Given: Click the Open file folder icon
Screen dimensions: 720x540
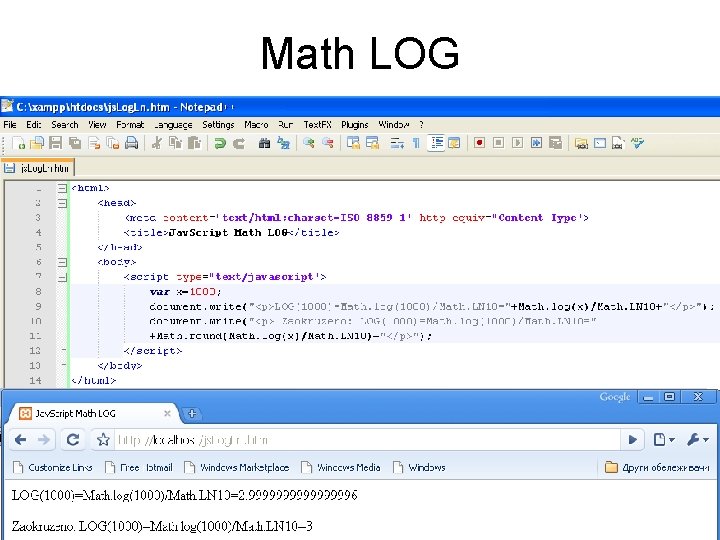Looking at the screenshot, I should [x=37, y=143].
